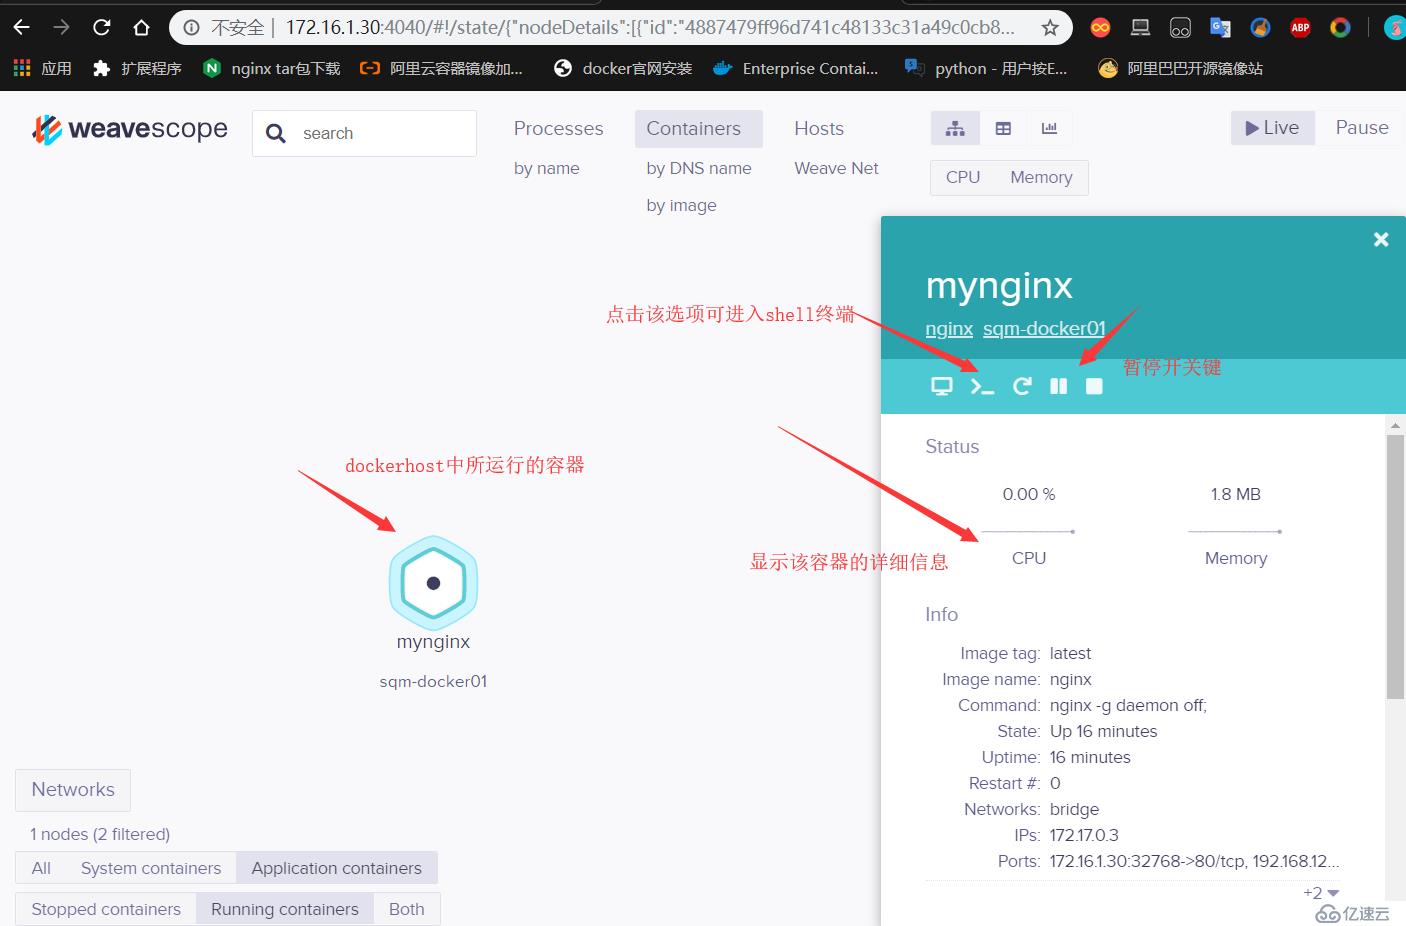Screen dimensions: 1406x926
Task: Click the Memory sparkline in Status
Action: coord(1235,531)
